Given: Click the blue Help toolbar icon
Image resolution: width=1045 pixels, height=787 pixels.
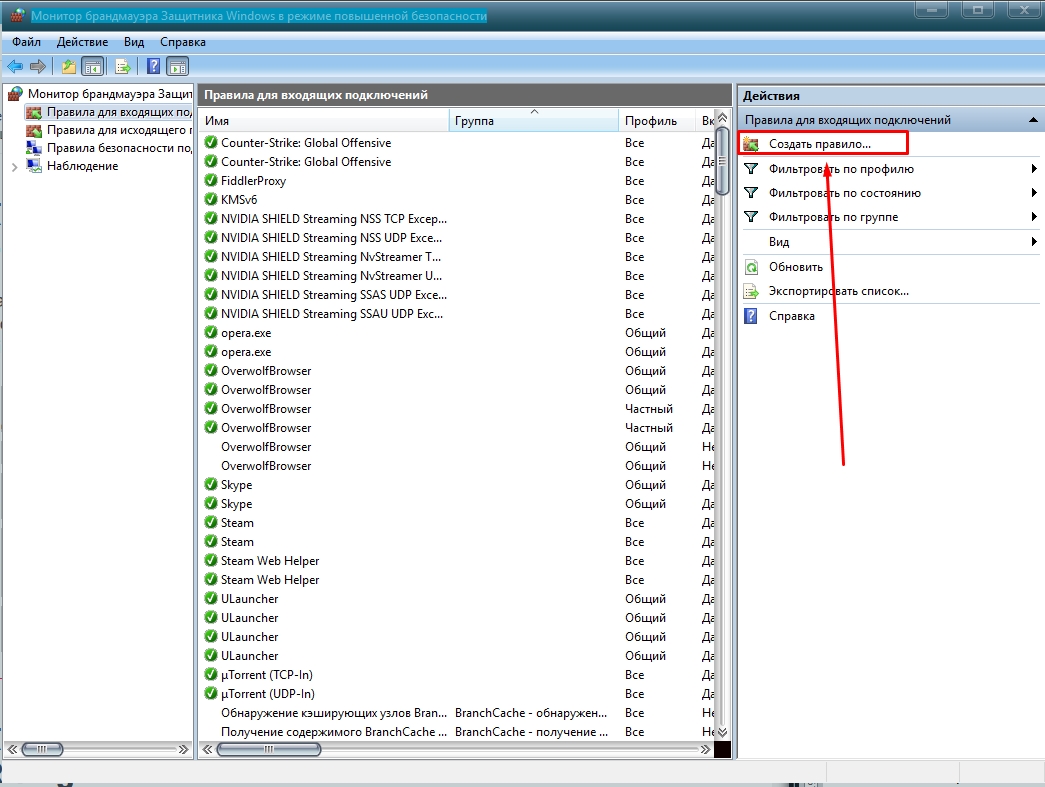Looking at the screenshot, I should pos(153,66).
